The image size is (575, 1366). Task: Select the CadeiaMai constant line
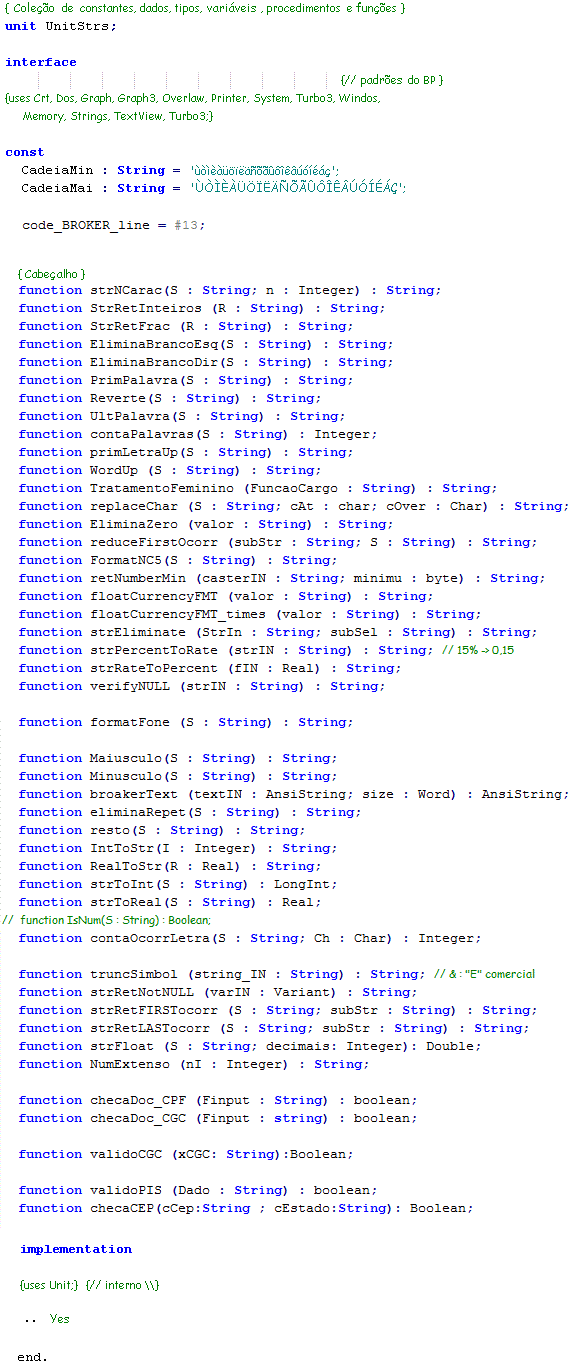coord(214,188)
